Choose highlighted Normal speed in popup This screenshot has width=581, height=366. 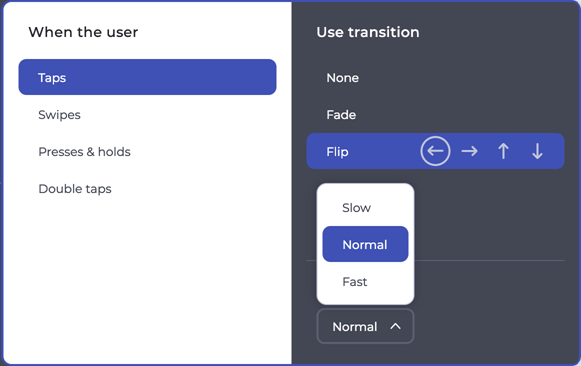[x=365, y=244]
